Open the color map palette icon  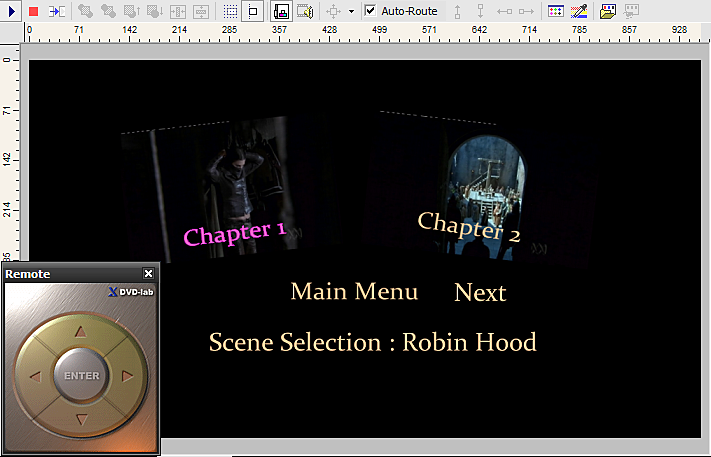[555, 11]
